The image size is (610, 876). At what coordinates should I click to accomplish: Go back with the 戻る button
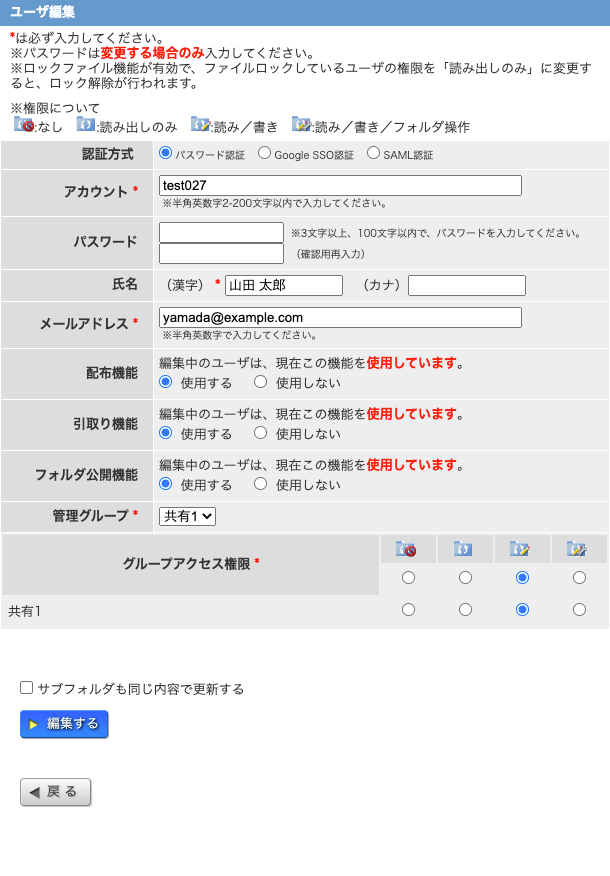(56, 792)
